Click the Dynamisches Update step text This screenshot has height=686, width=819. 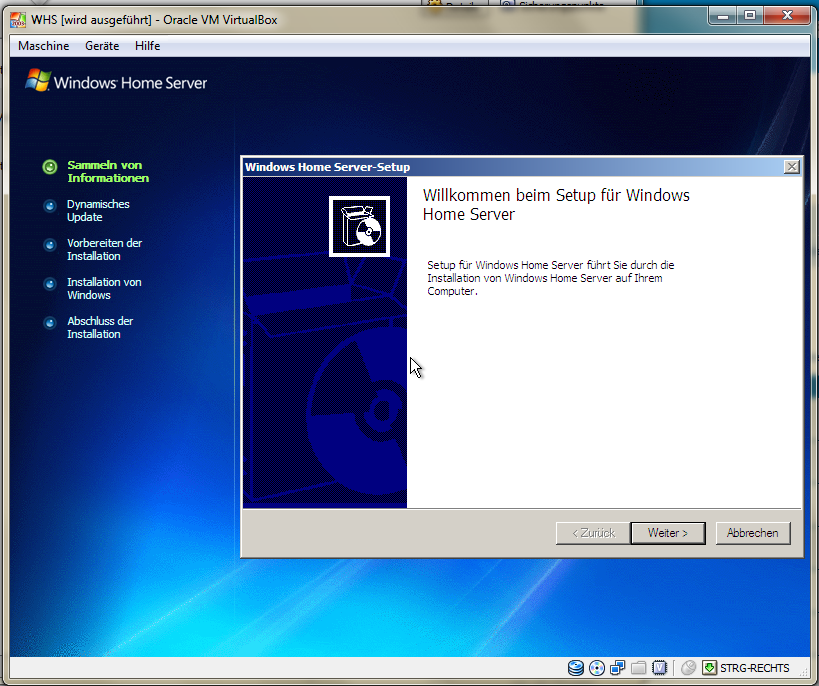[x=98, y=211]
